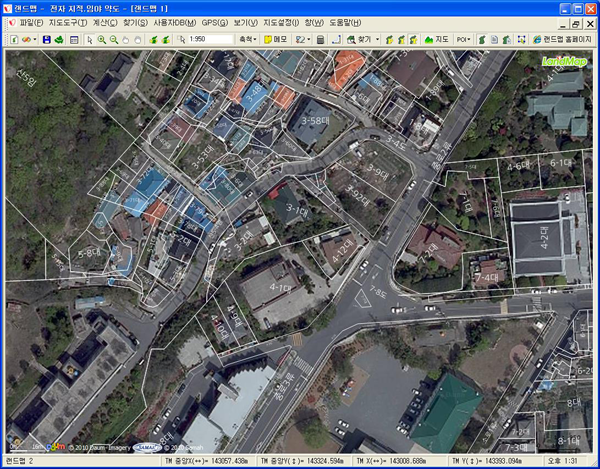Open the 창(W) menu
600x469 pixels.
(x=314, y=23)
